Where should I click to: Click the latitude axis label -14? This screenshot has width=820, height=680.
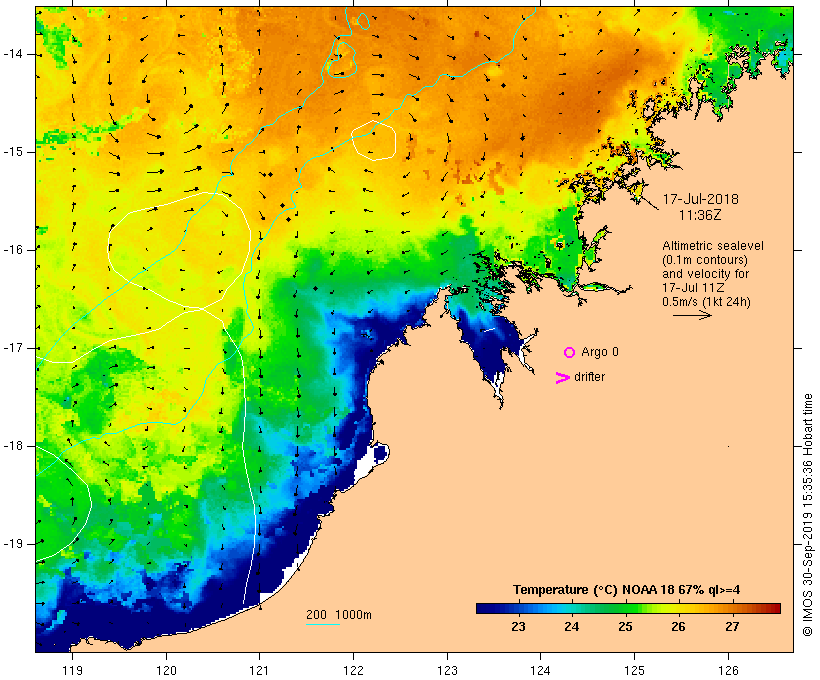pos(12,54)
